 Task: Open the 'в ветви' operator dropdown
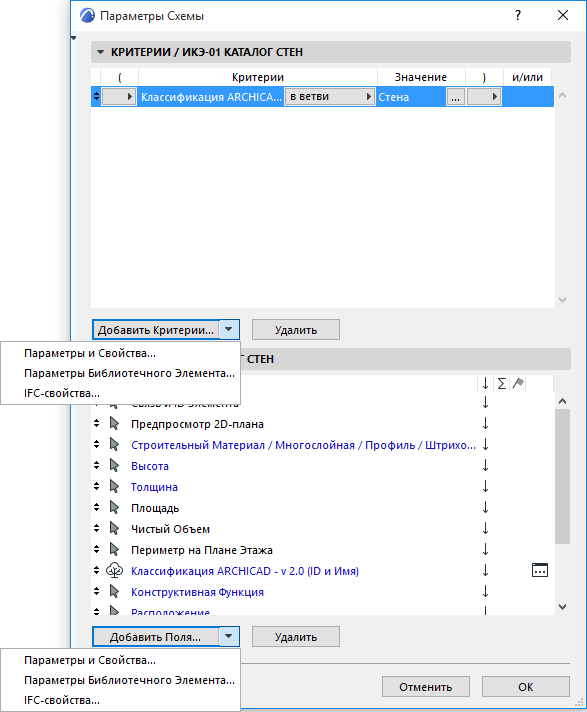330,97
